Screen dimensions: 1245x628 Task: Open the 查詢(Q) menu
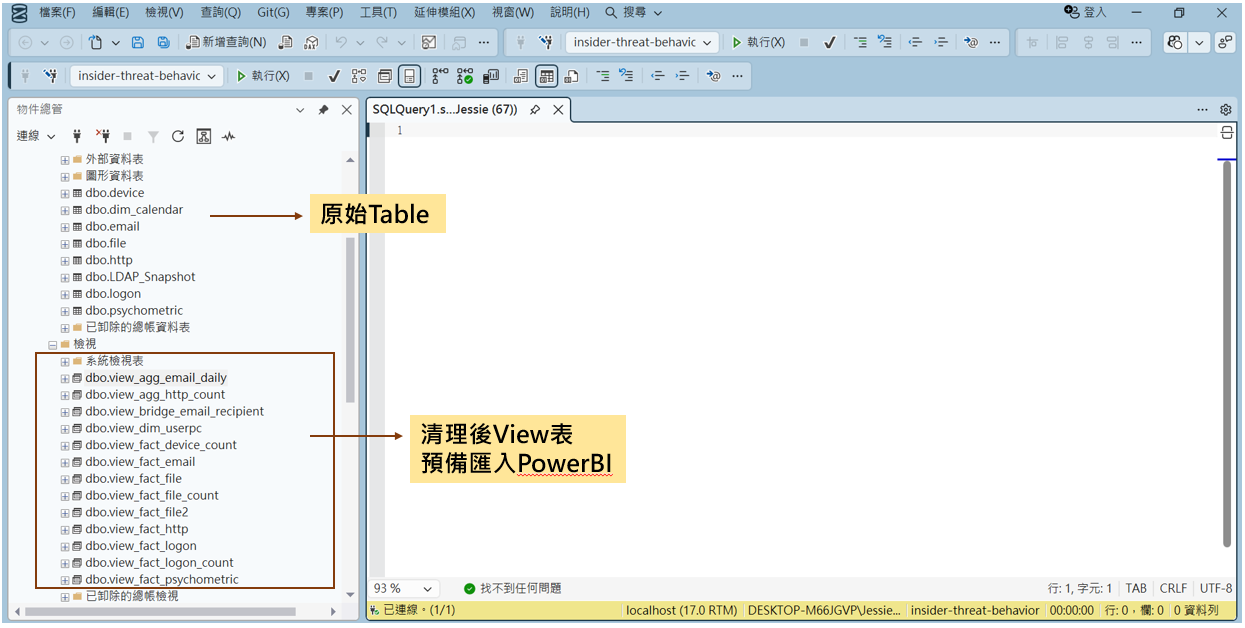[220, 12]
